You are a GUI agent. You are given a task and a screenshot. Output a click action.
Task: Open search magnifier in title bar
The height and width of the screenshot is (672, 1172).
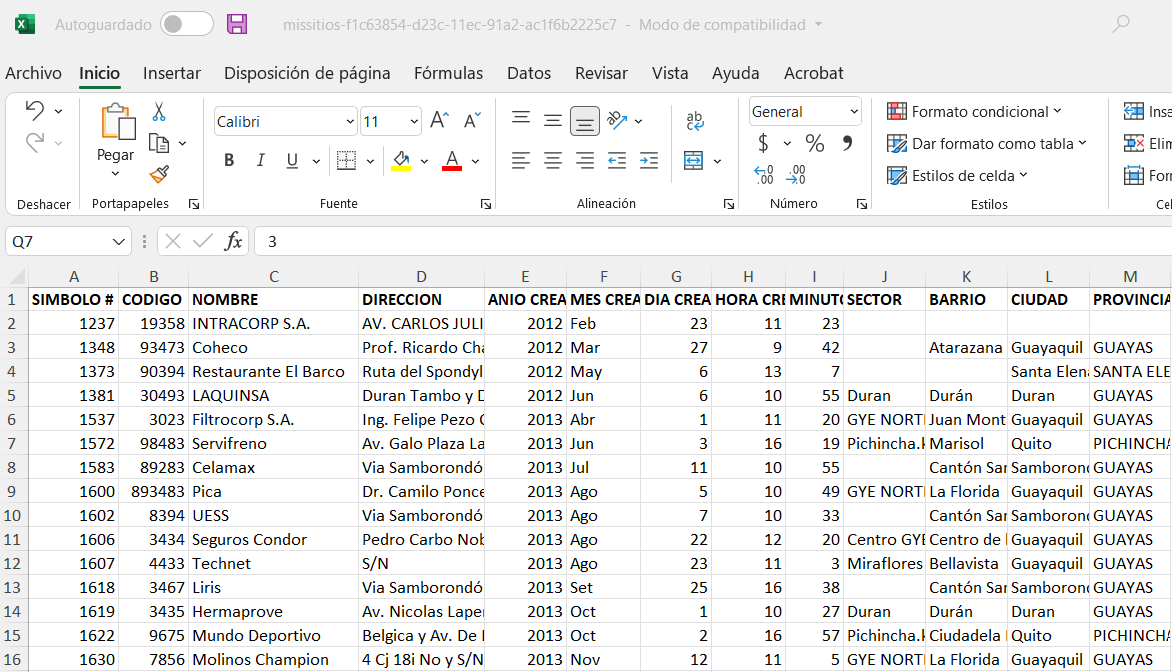point(1120,24)
